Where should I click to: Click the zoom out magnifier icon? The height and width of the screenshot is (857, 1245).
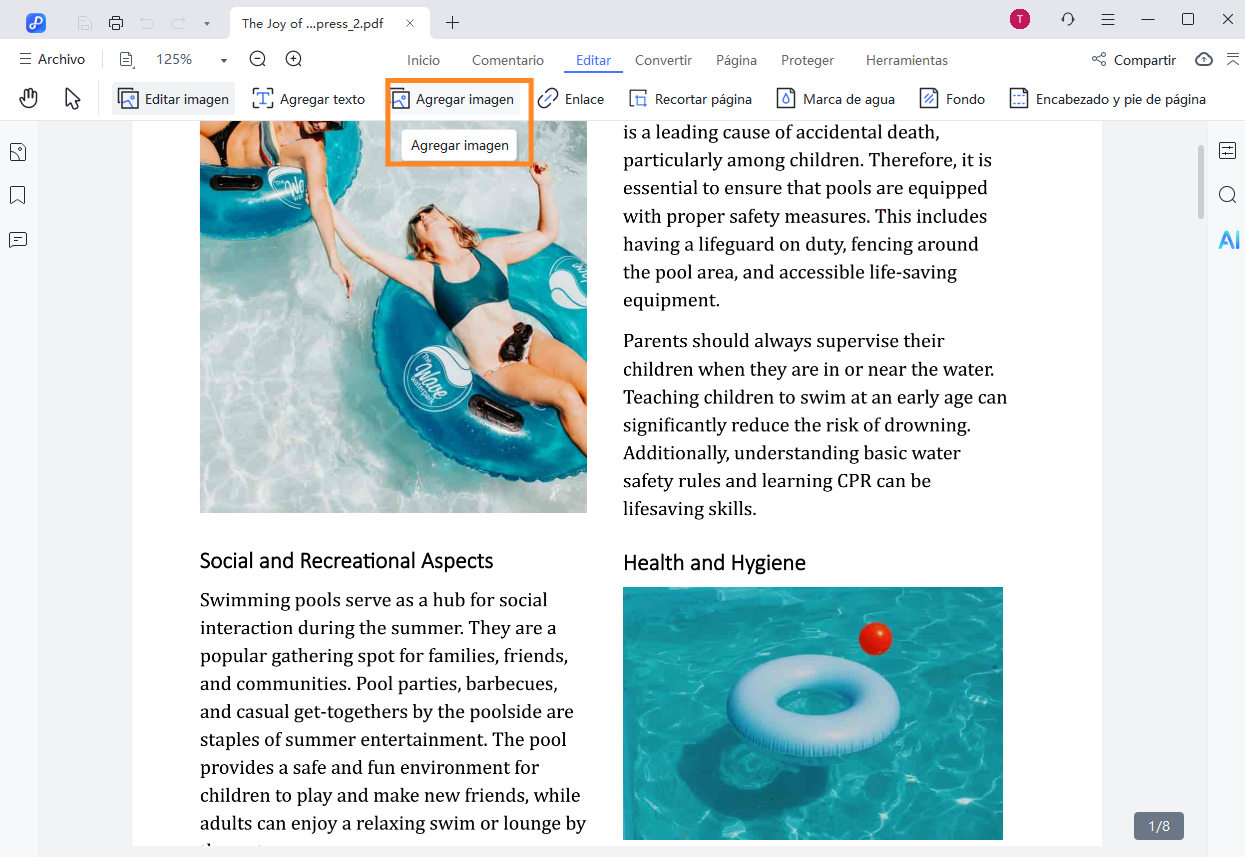258,59
